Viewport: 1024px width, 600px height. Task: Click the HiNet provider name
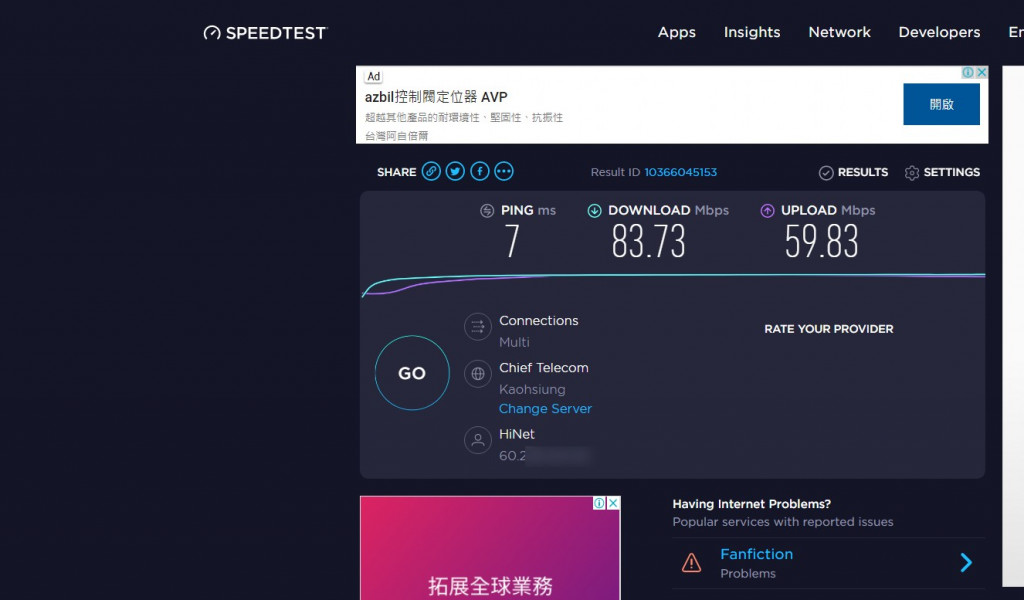click(x=517, y=434)
